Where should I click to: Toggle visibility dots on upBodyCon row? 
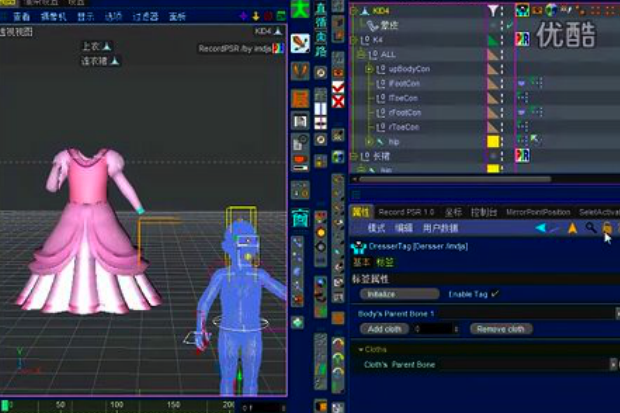(x=502, y=69)
